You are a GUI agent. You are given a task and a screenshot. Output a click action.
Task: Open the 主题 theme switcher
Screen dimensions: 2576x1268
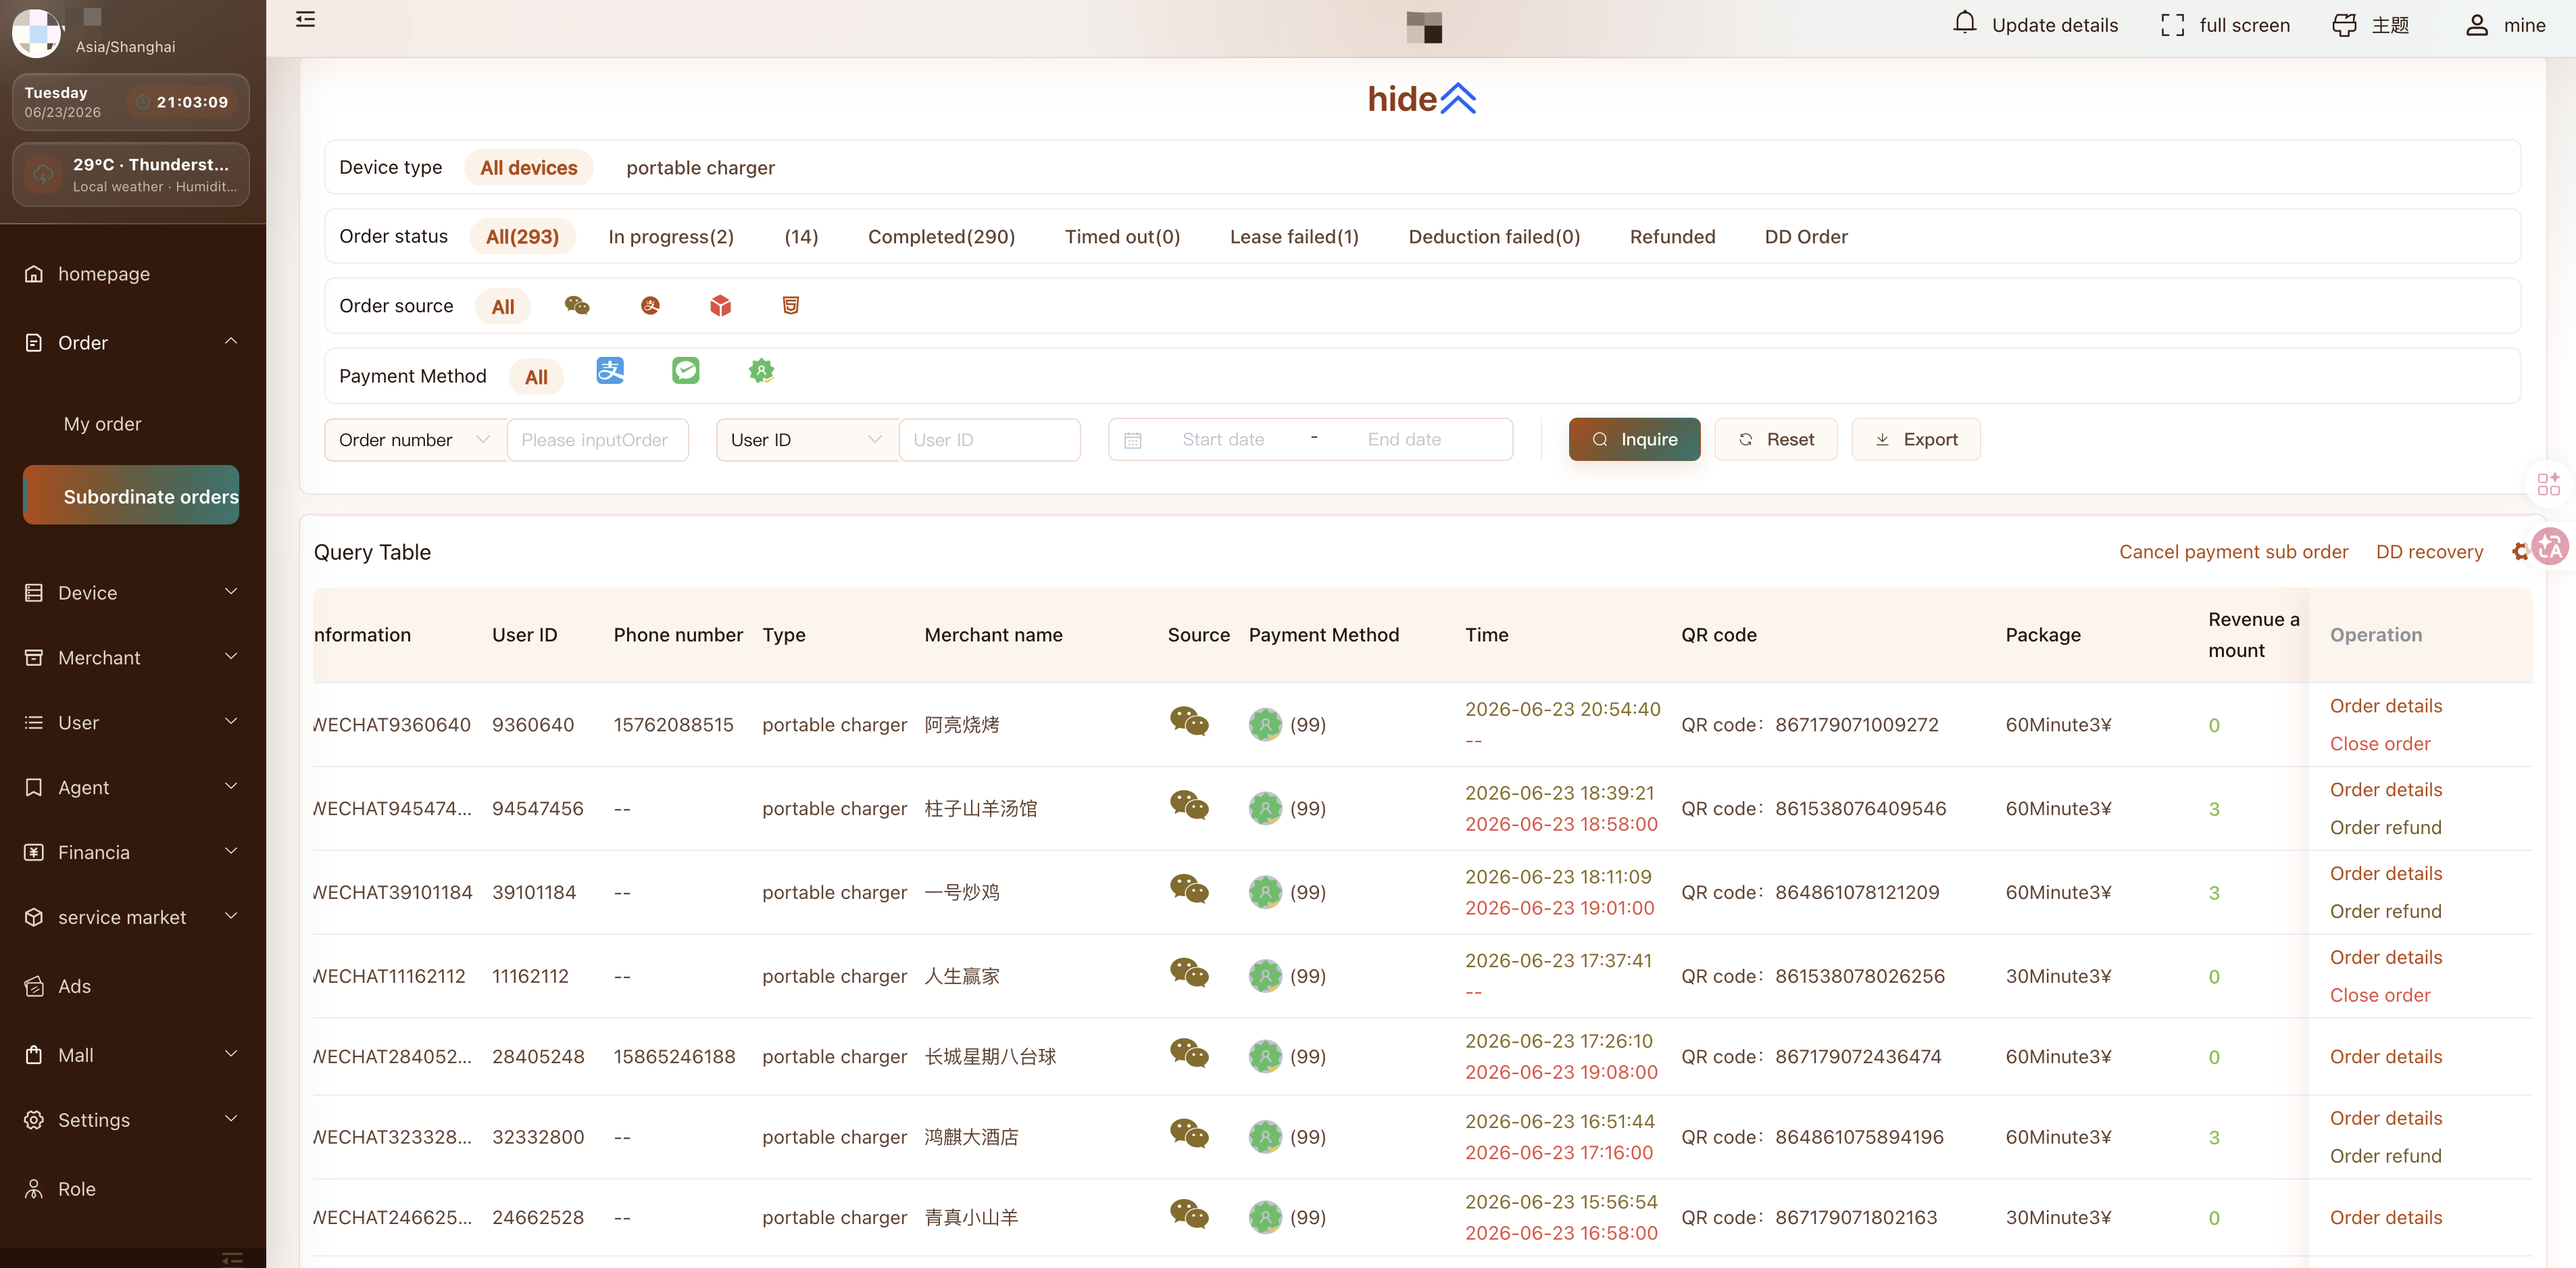[x=2371, y=25]
